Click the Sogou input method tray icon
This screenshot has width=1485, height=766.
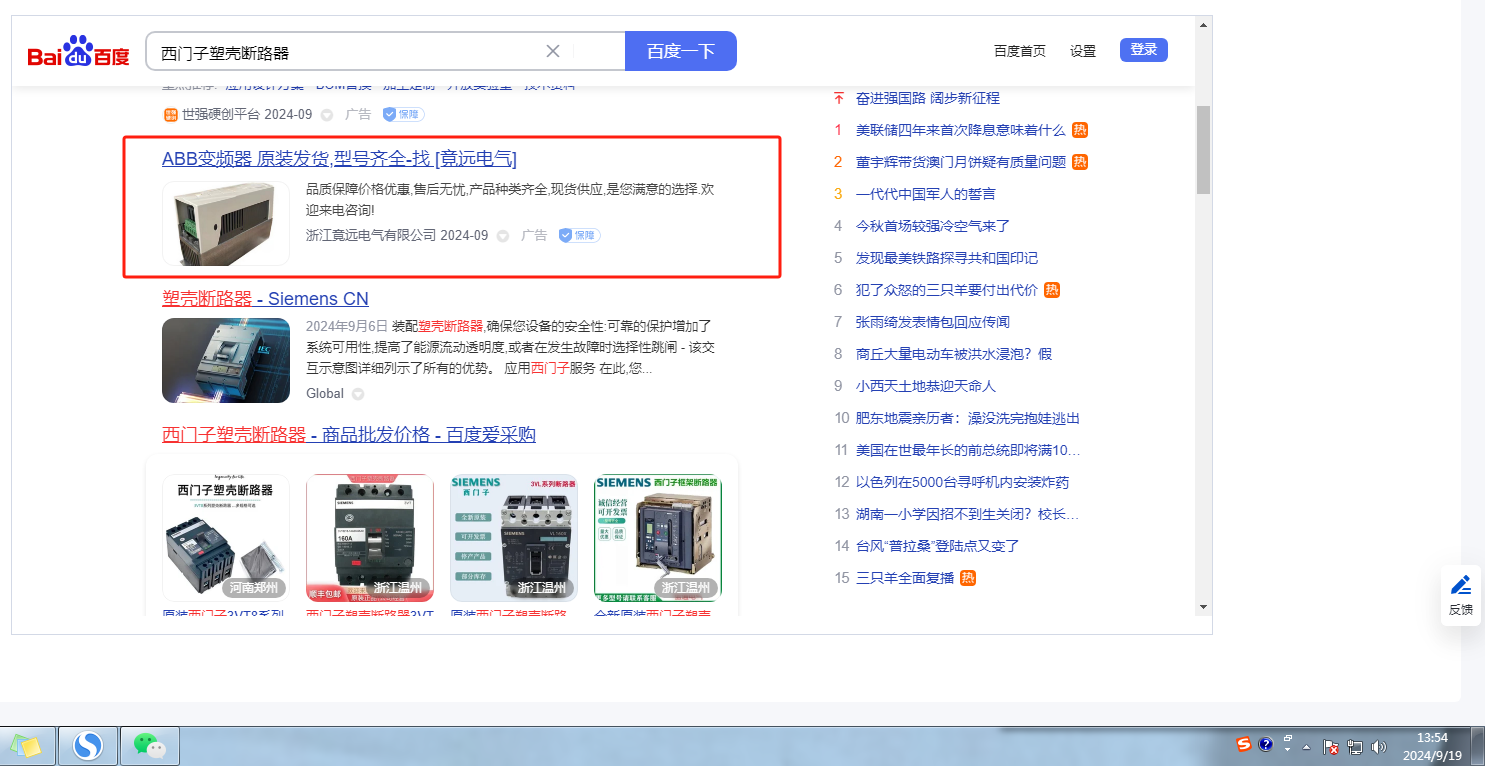1243,744
